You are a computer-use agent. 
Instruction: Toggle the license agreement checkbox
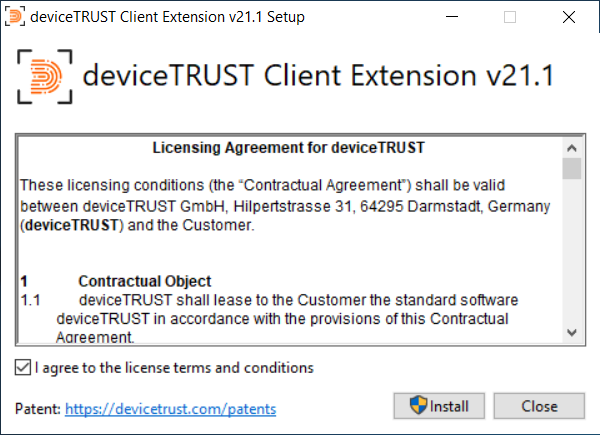click(x=23, y=368)
